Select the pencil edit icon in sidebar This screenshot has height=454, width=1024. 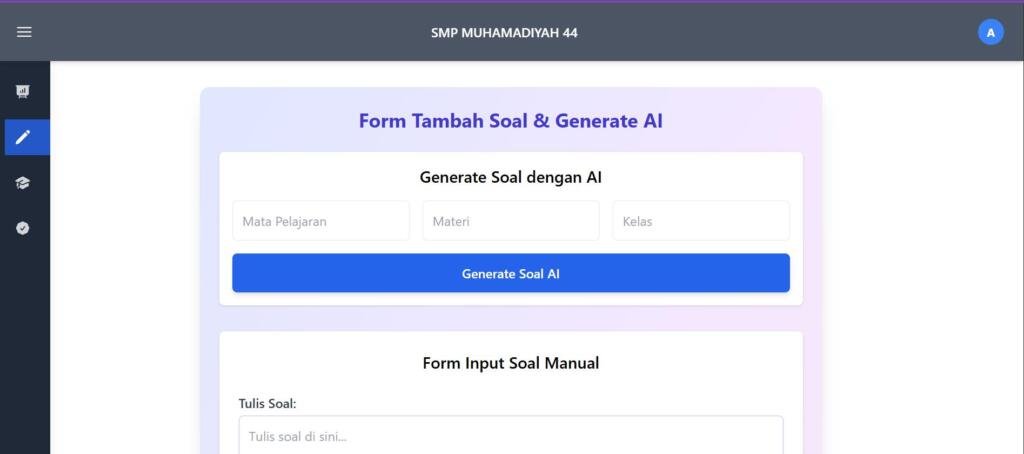pos(23,137)
